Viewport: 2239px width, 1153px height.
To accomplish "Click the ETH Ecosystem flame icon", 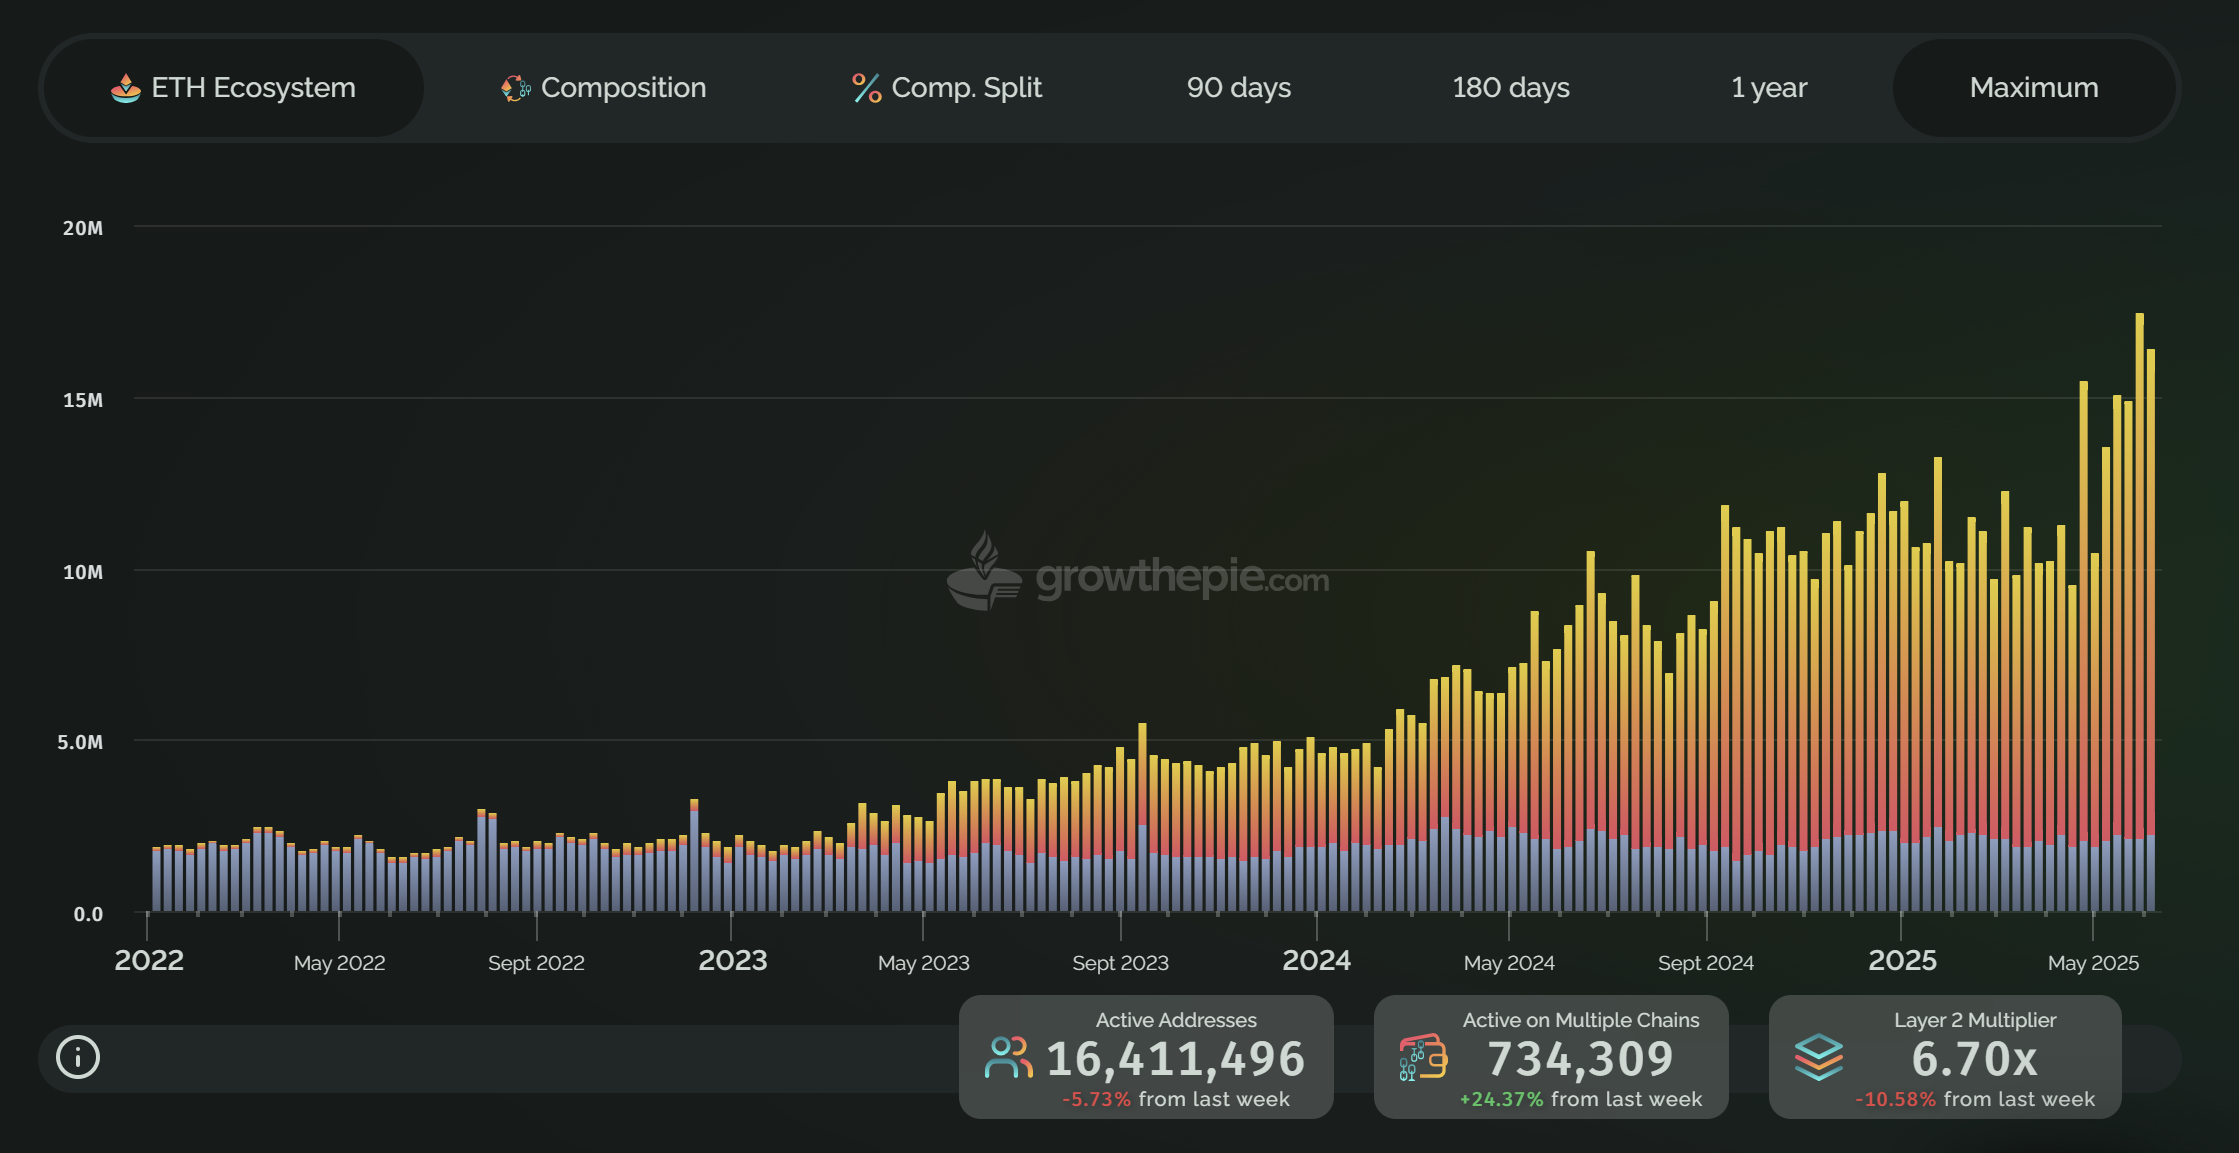I will pos(126,88).
